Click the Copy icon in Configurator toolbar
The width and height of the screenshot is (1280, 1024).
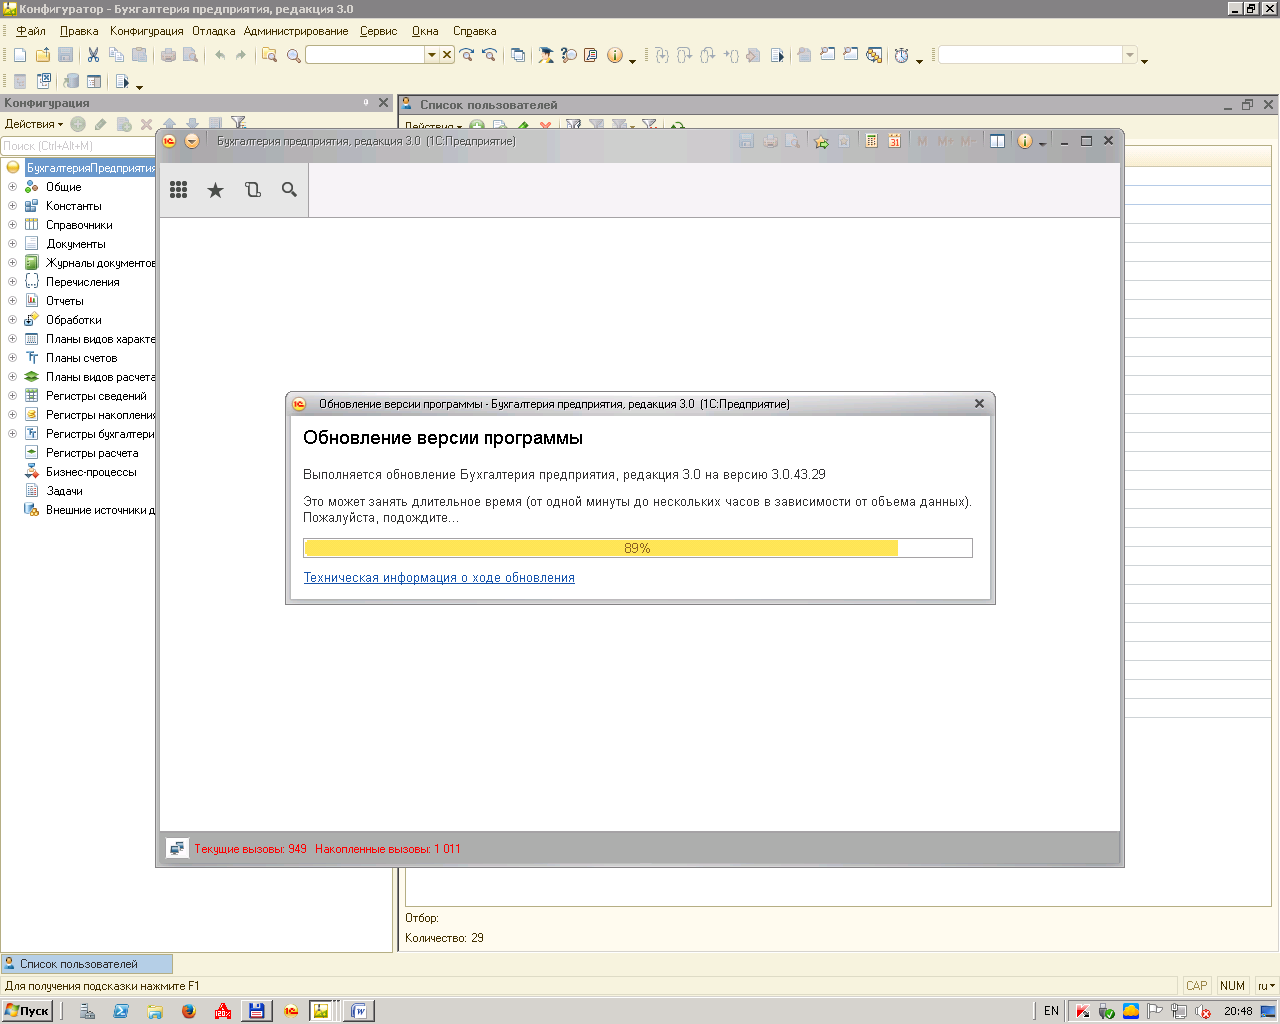[116, 55]
